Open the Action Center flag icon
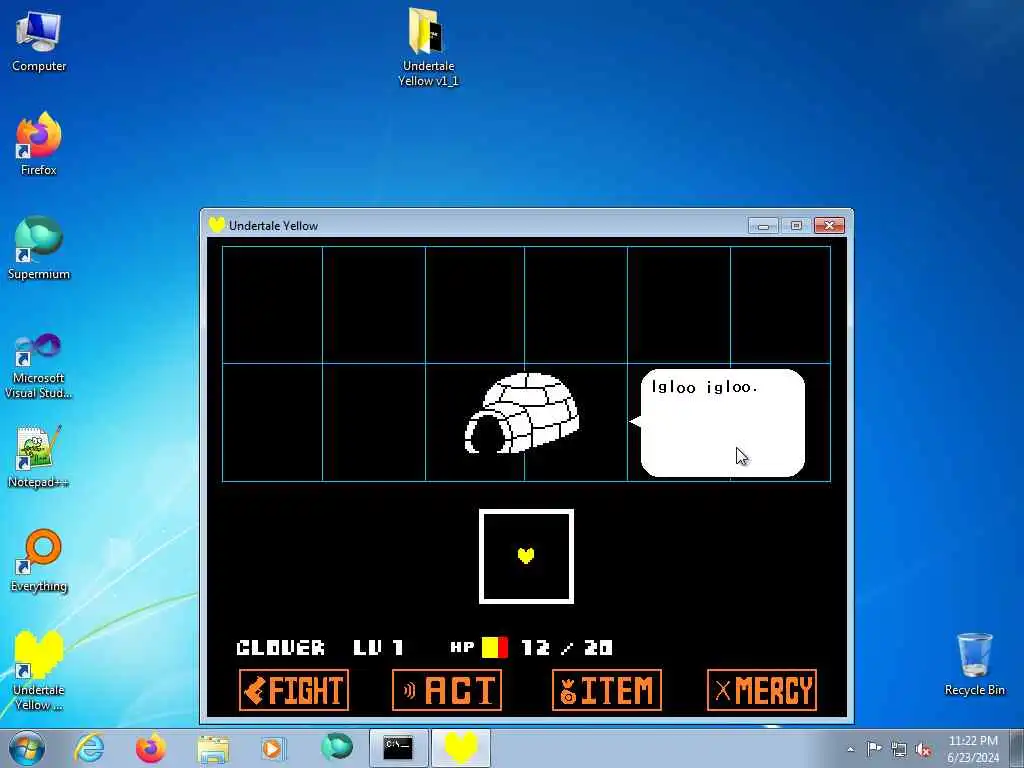Image resolution: width=1024 pixels, height=768 pixels. (x=874, y=749)
